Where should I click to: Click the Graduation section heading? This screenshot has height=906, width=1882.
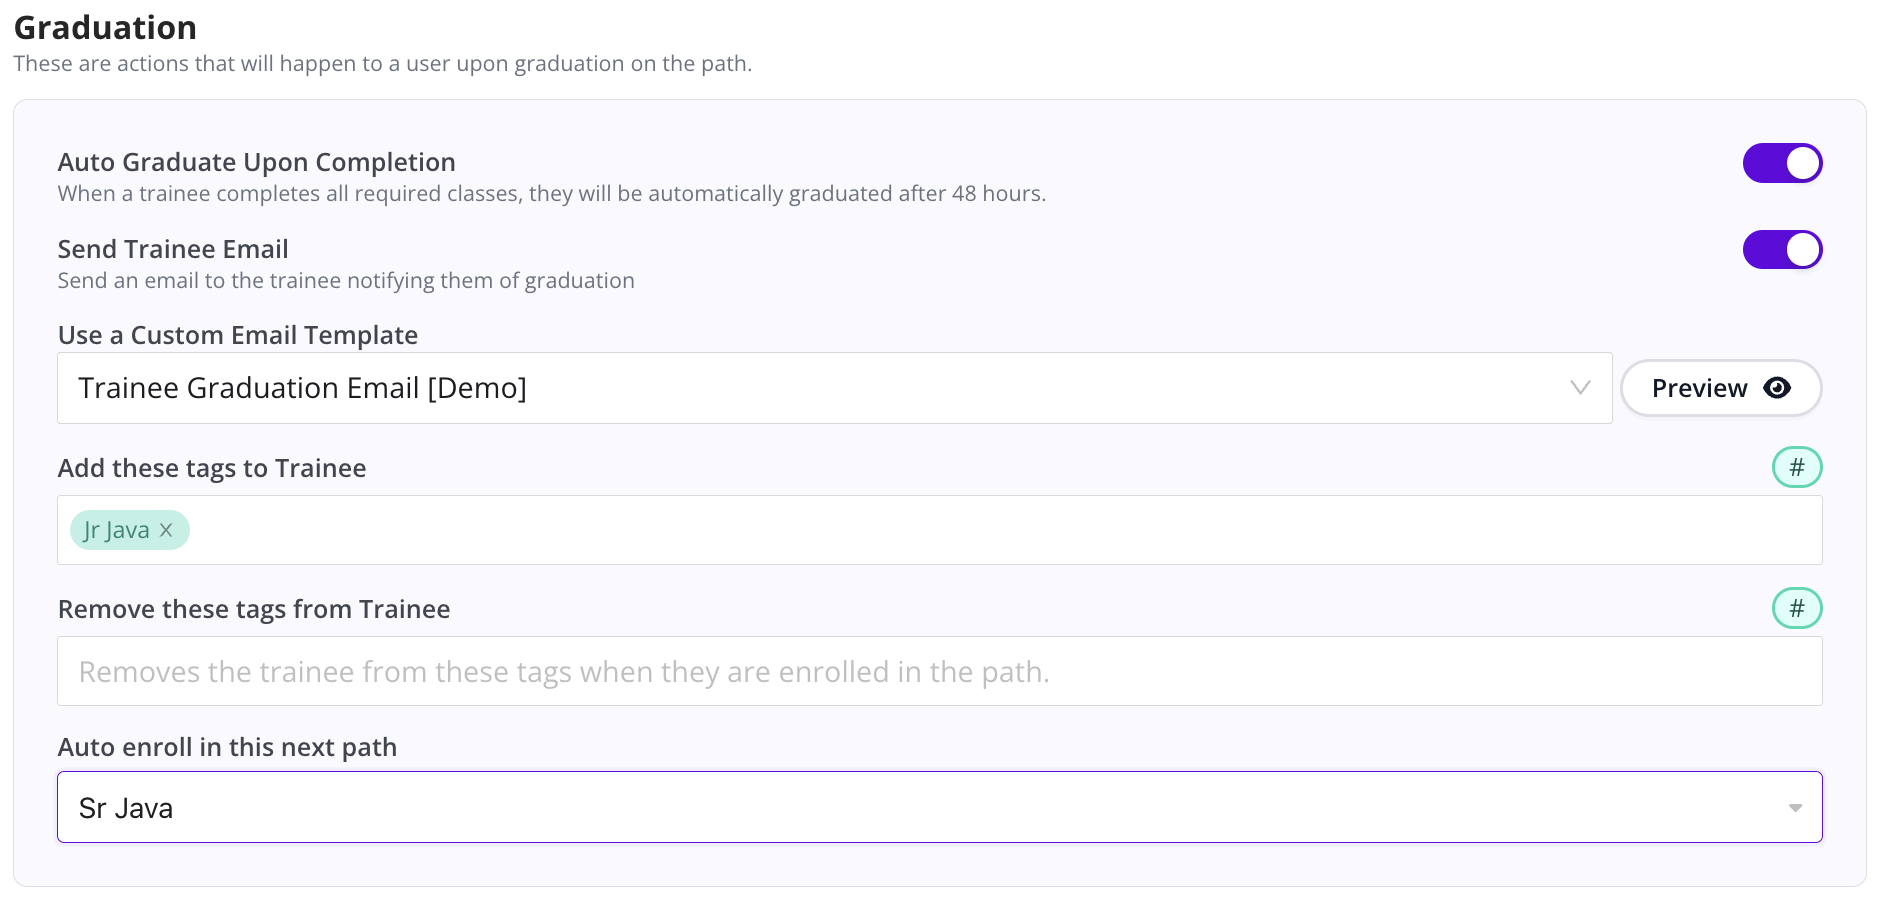click(105, 28)
